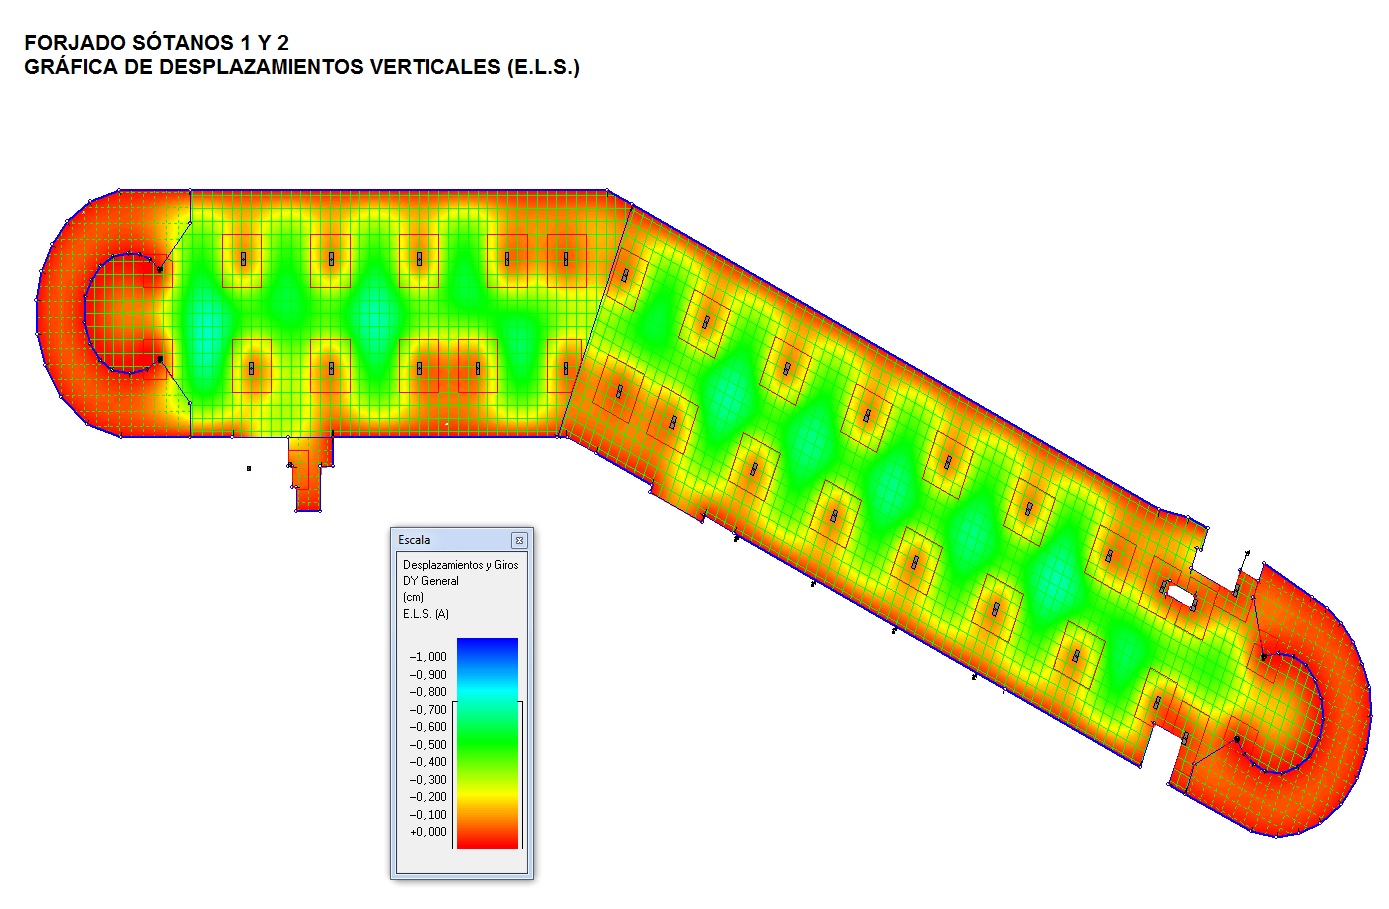Image resolution: width=1389 pixels, height=909 pixels.
Task: Select the 'Desplazamientos y Giros' label
Action: click(x=460, y=565)
